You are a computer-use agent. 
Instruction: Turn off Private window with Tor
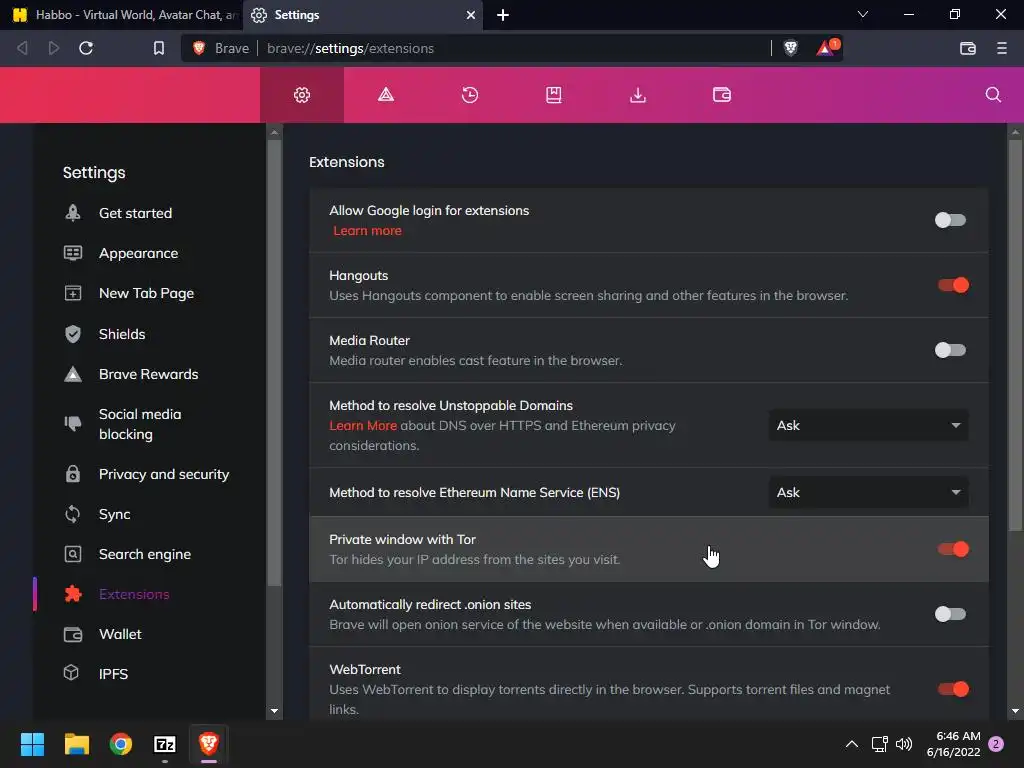point(953,549)
